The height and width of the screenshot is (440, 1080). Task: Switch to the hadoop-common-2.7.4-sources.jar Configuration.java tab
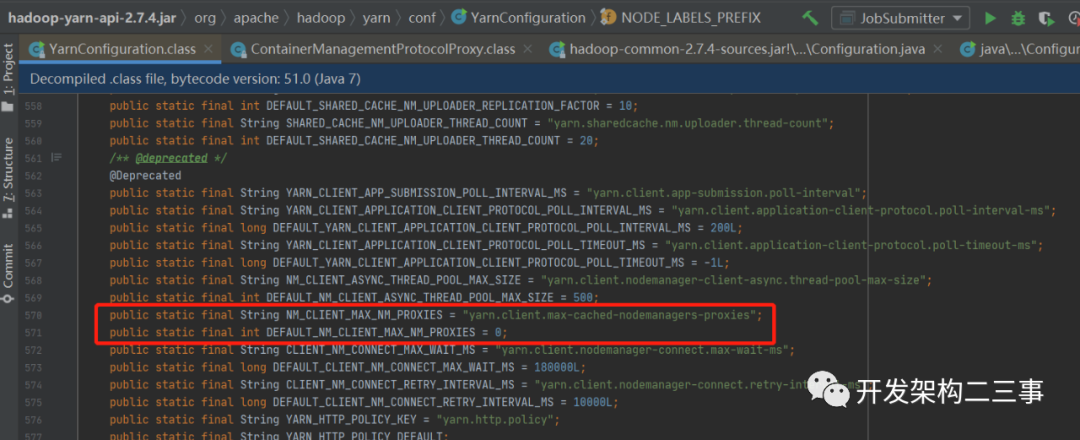(x=747, y=50)
